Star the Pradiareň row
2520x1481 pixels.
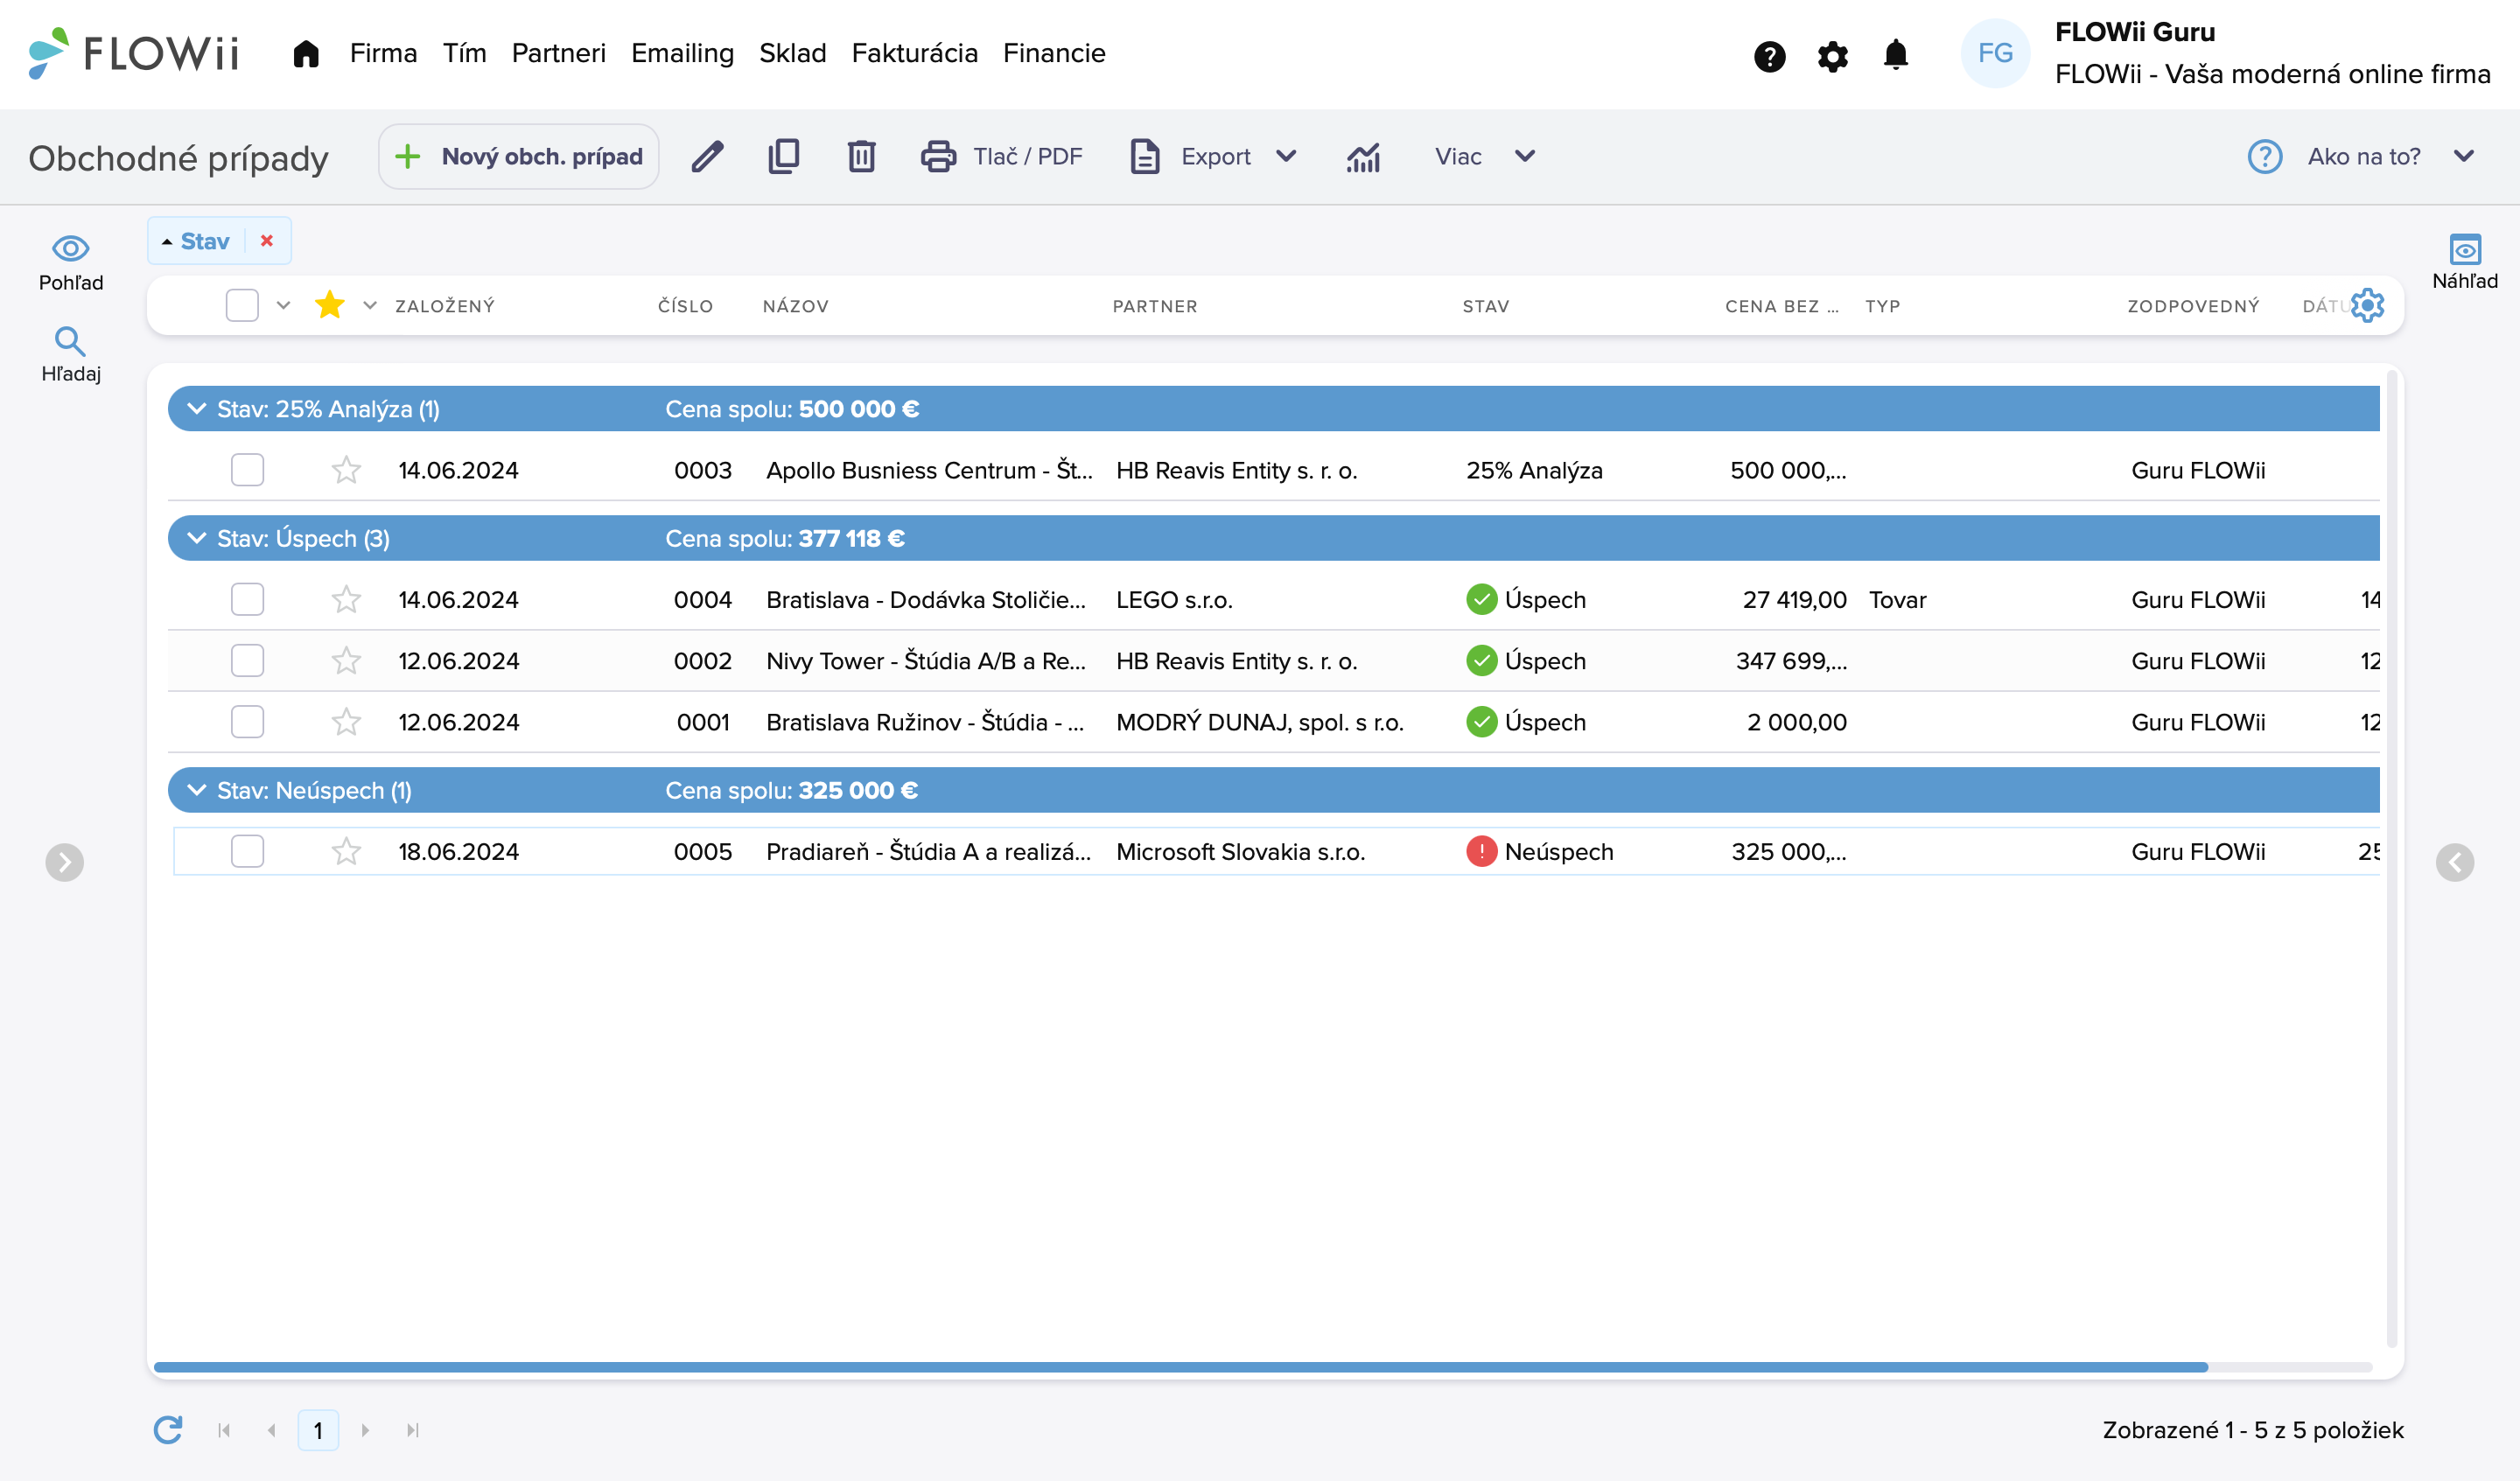click(346, 851)
